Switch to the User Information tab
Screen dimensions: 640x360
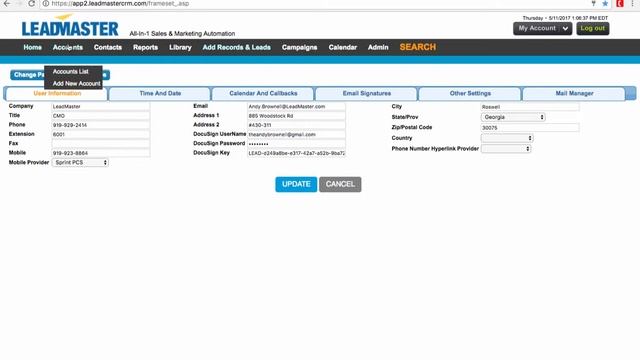click(x=57, y=93)
